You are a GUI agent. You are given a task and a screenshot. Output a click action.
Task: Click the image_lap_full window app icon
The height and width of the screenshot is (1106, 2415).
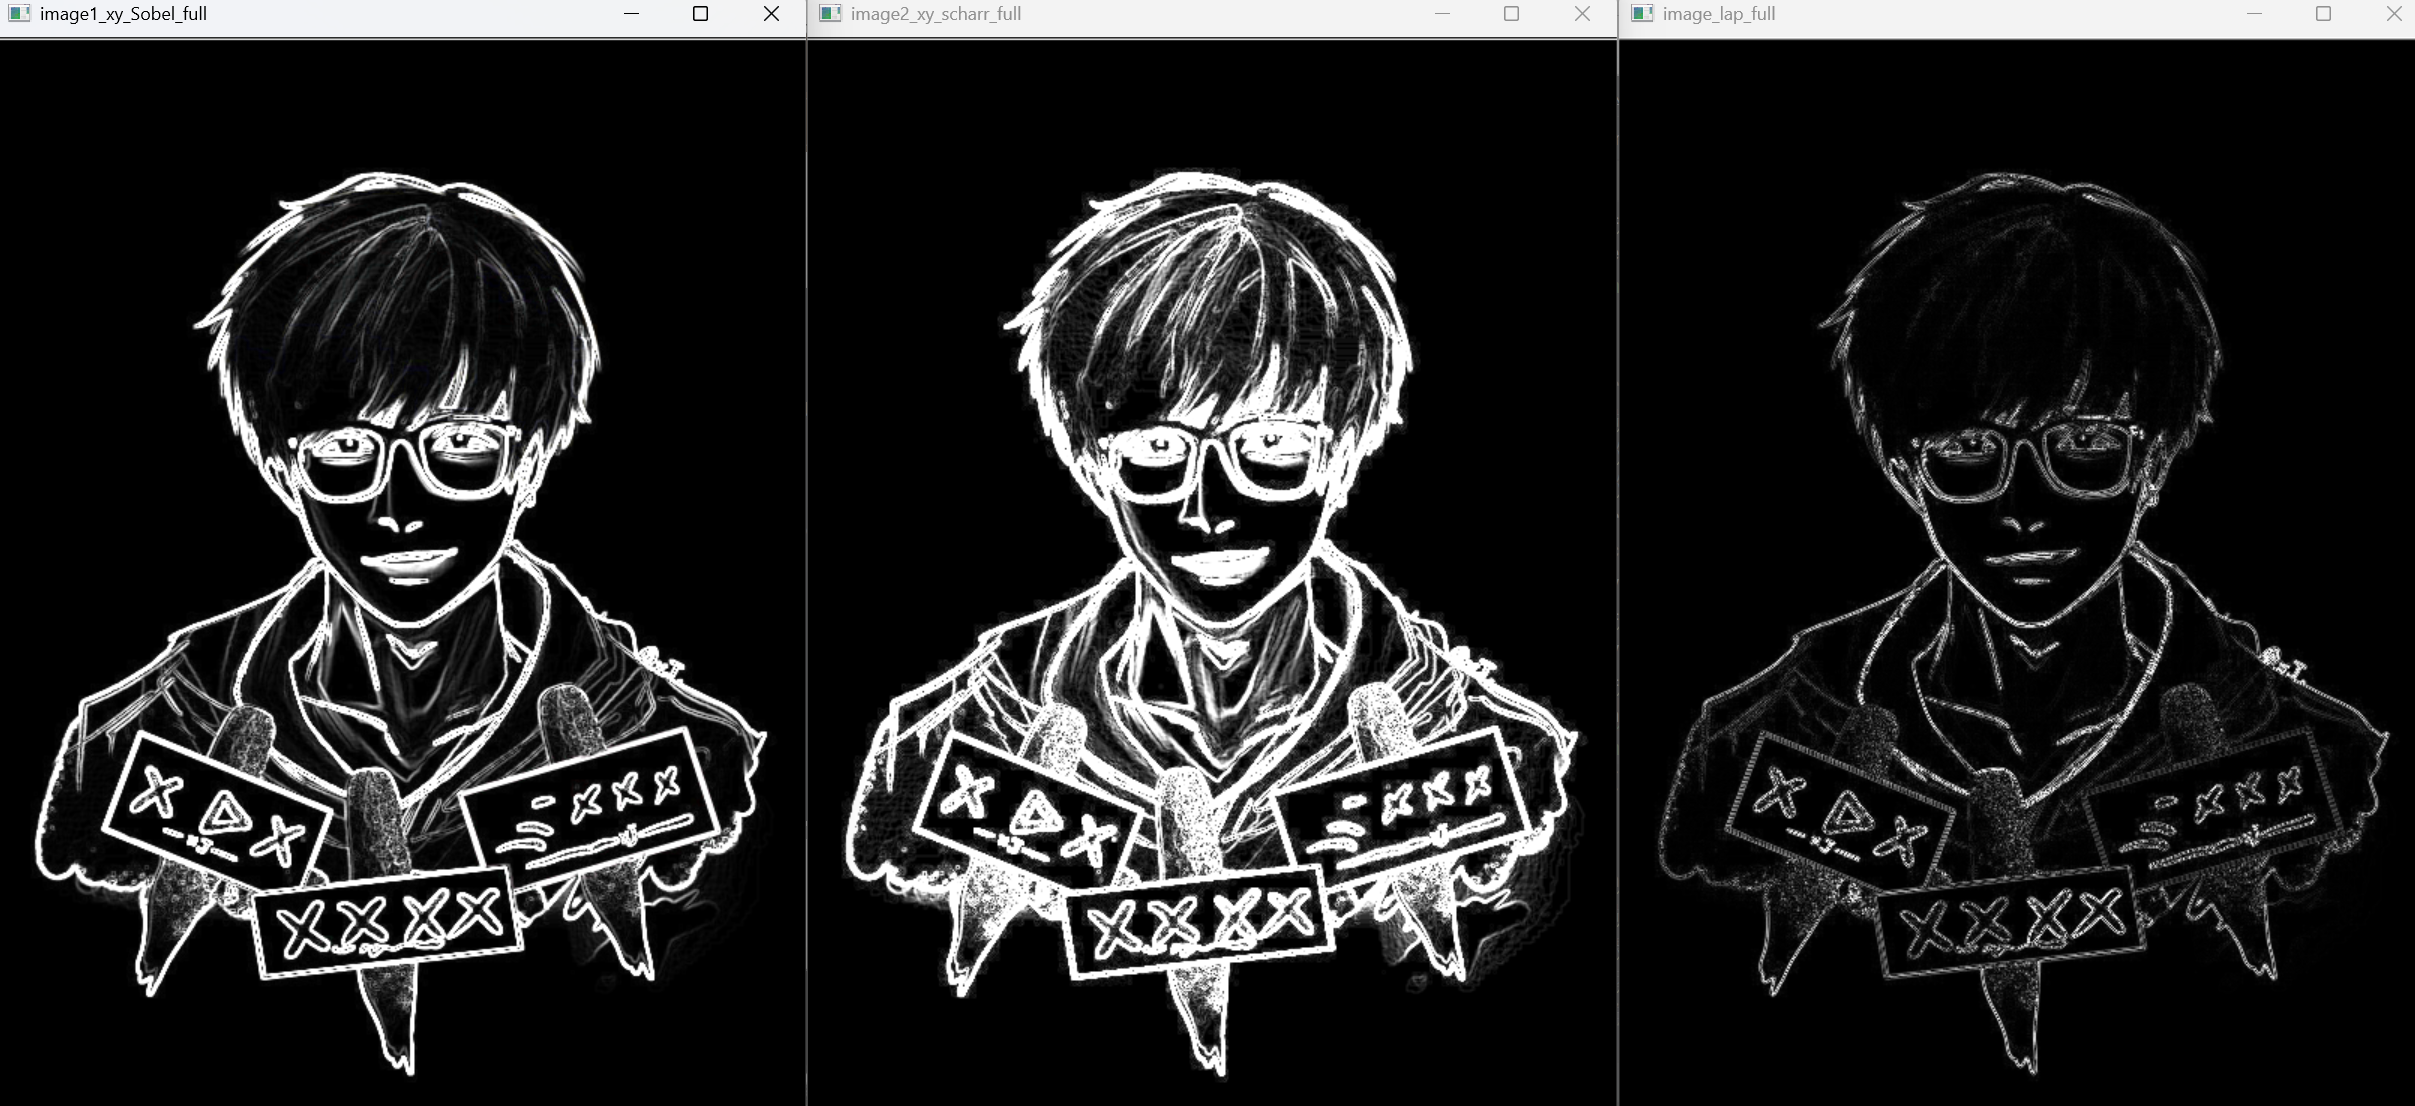(x=1642, y=14)
